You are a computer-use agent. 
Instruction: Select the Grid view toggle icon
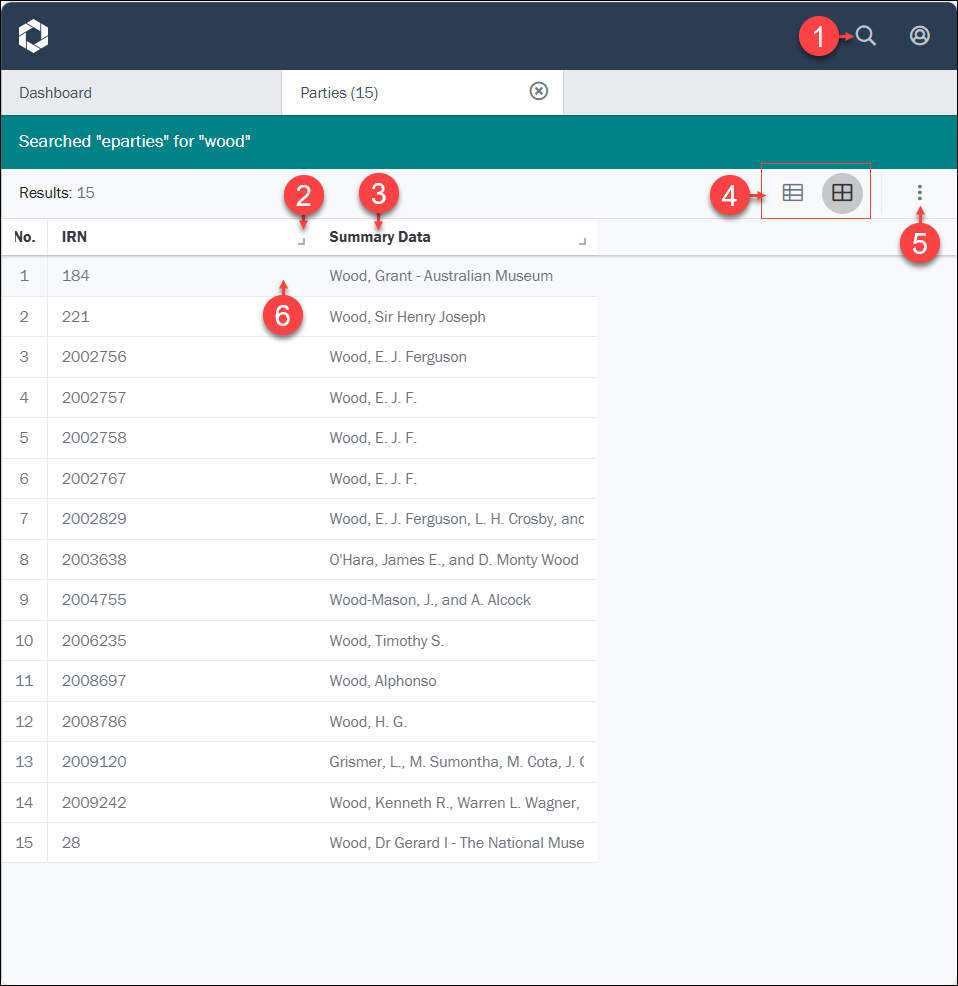point(842,193)
